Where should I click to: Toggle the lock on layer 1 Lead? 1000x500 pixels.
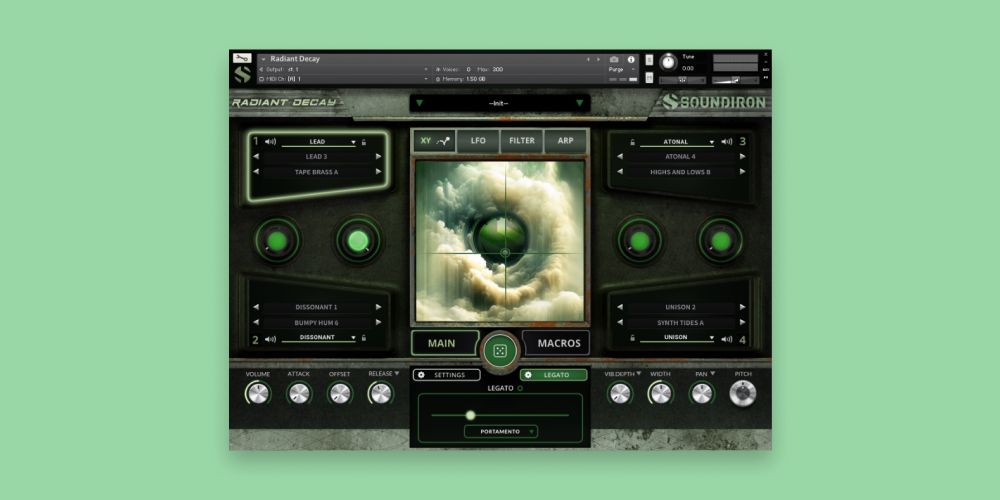coord(364,142)
